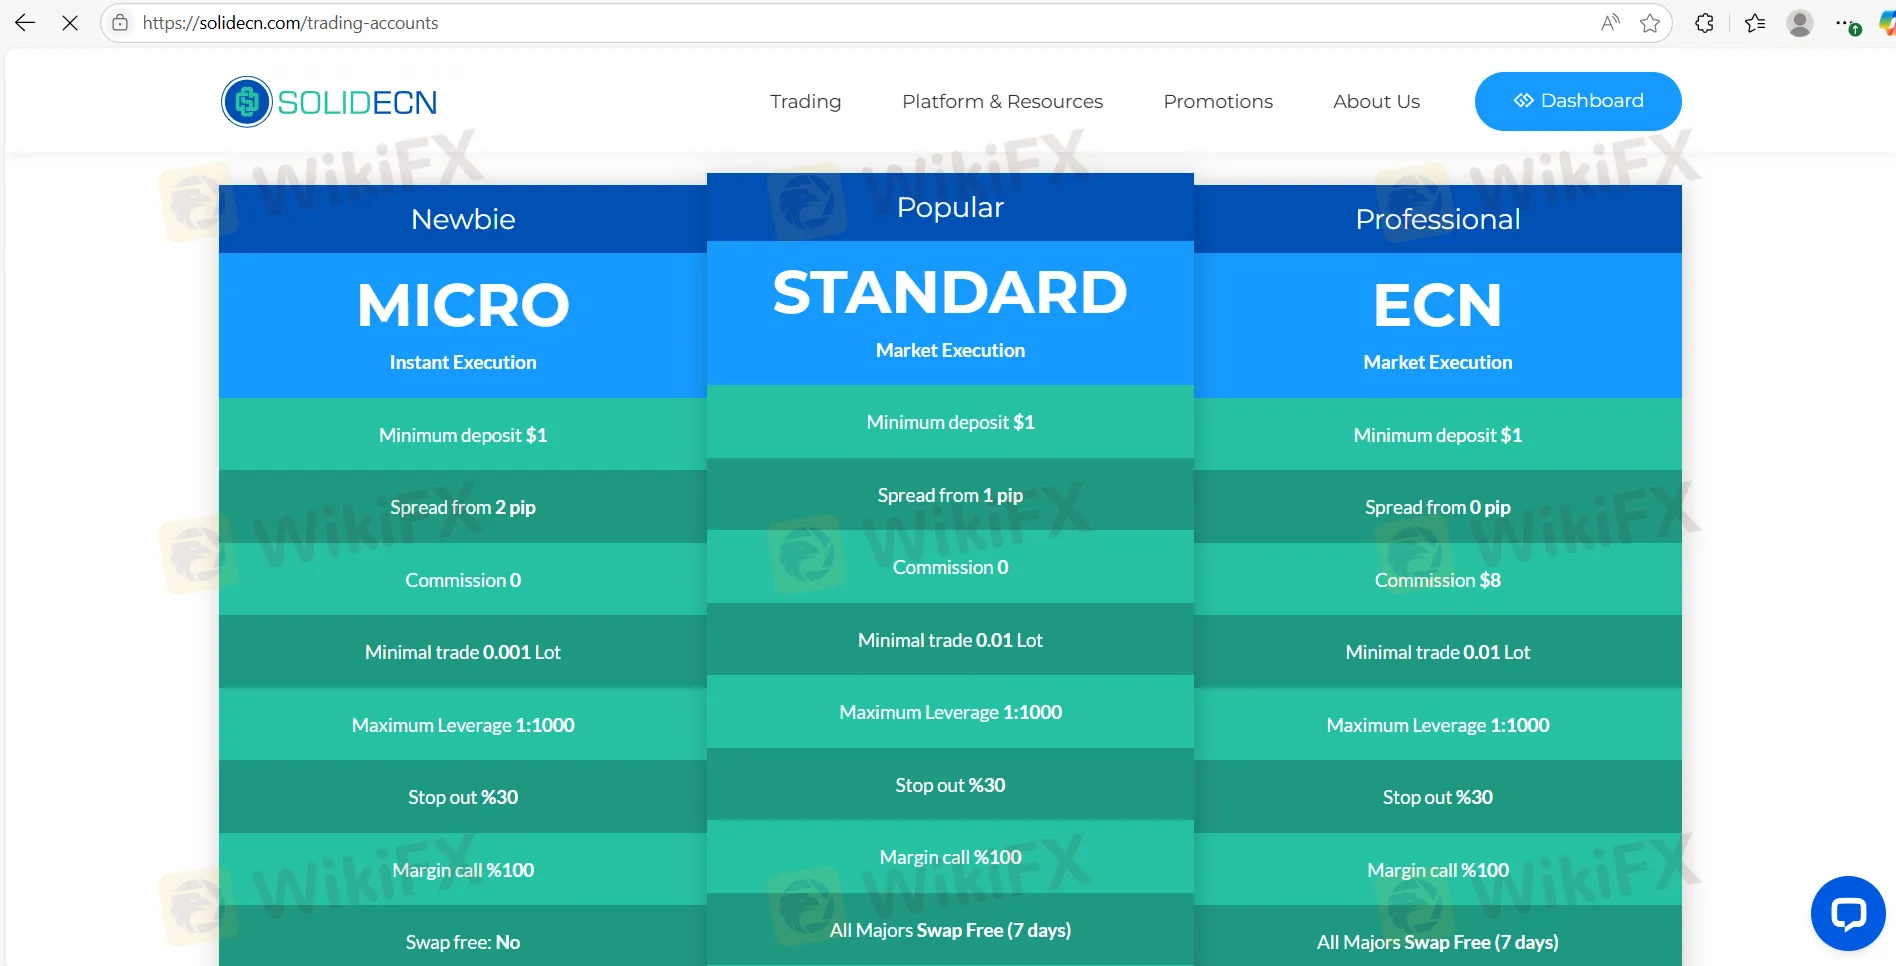
Task: Stop page loading with X icon
Action: [x=70, y=23]
